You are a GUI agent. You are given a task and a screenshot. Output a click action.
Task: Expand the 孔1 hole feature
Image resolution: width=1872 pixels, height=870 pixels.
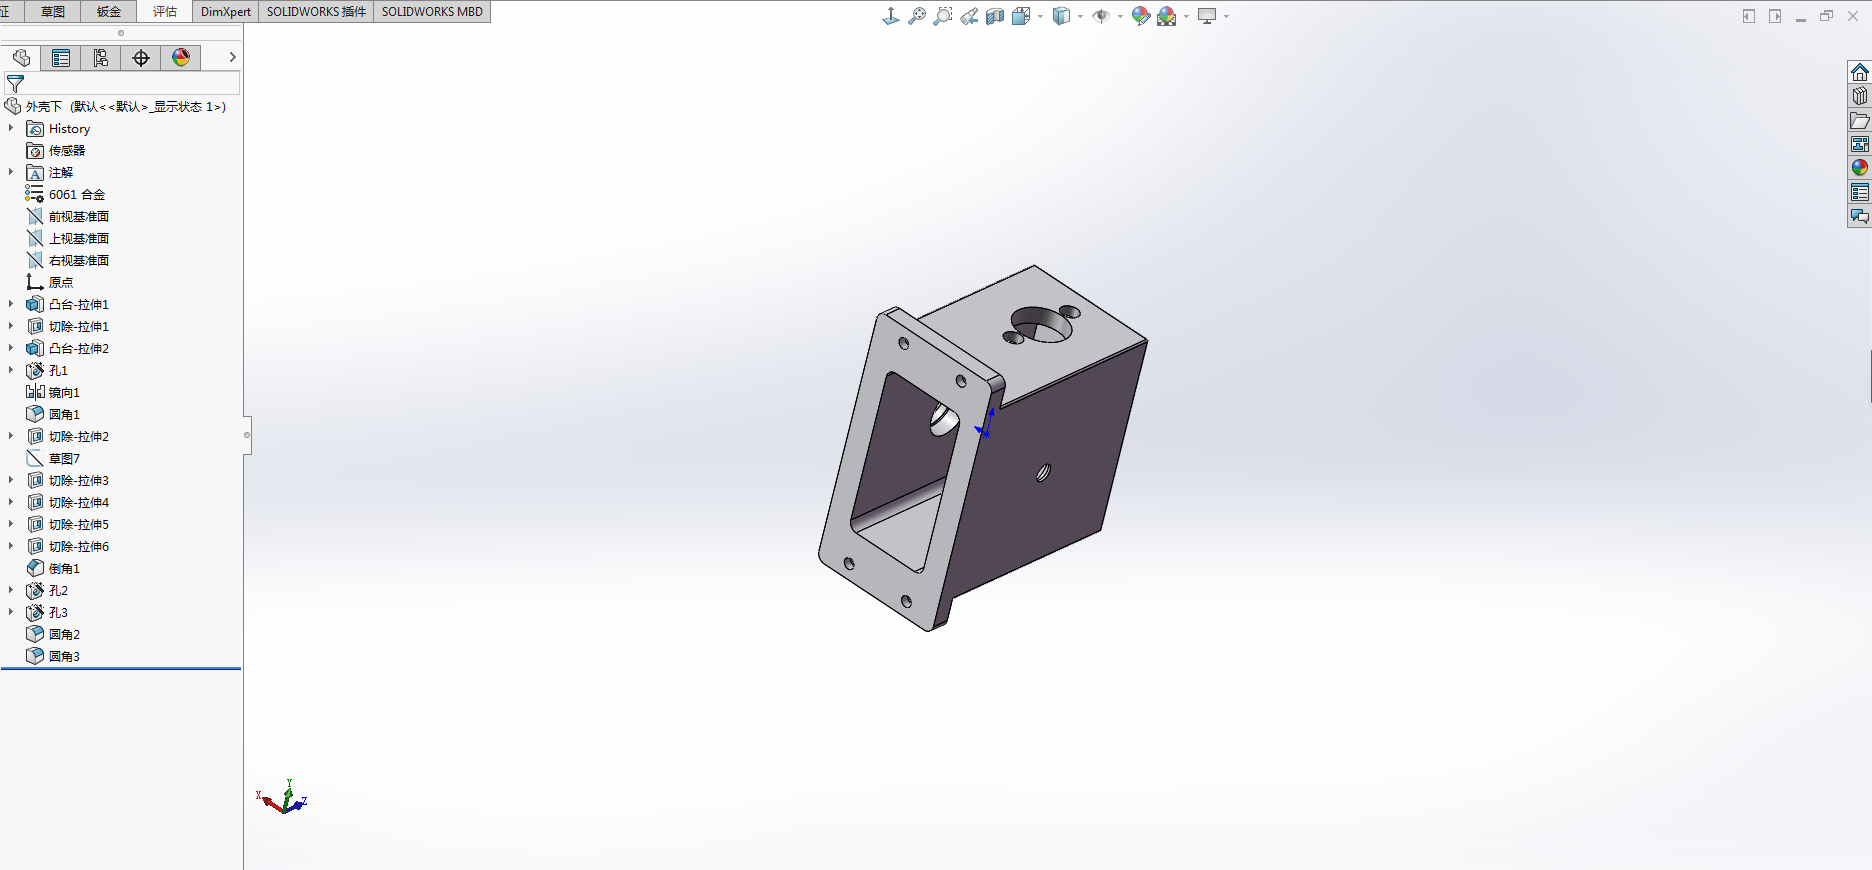[x=11, y=370]
